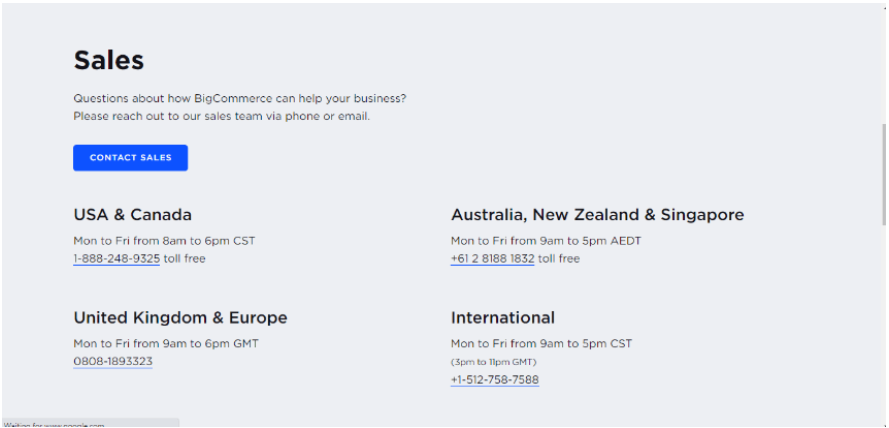Select the United Kingdom & Europe heading
Viewport: 889px width, 428px height.
pyautogui.click(x=180, y=317)
